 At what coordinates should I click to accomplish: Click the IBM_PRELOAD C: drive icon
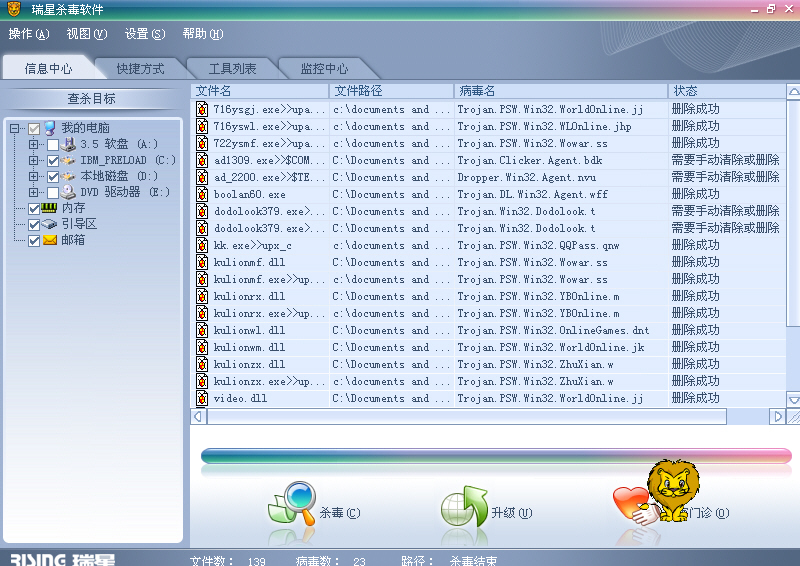pyautogui.click(x=68, y=160)
